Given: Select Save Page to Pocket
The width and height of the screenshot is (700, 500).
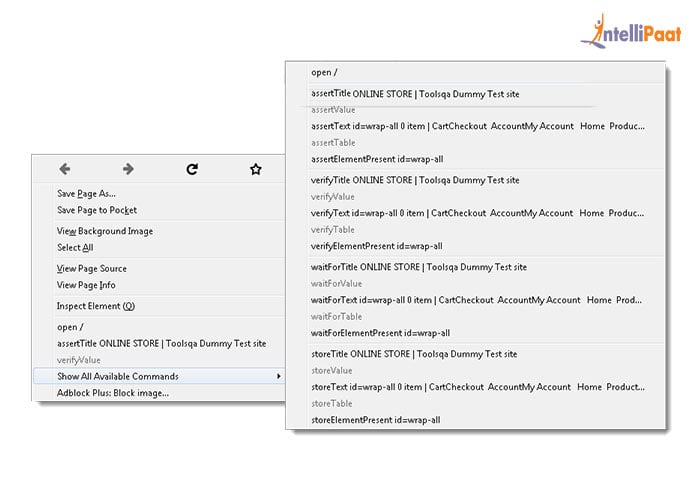Looking at the screenshot, I should point(97,210).
